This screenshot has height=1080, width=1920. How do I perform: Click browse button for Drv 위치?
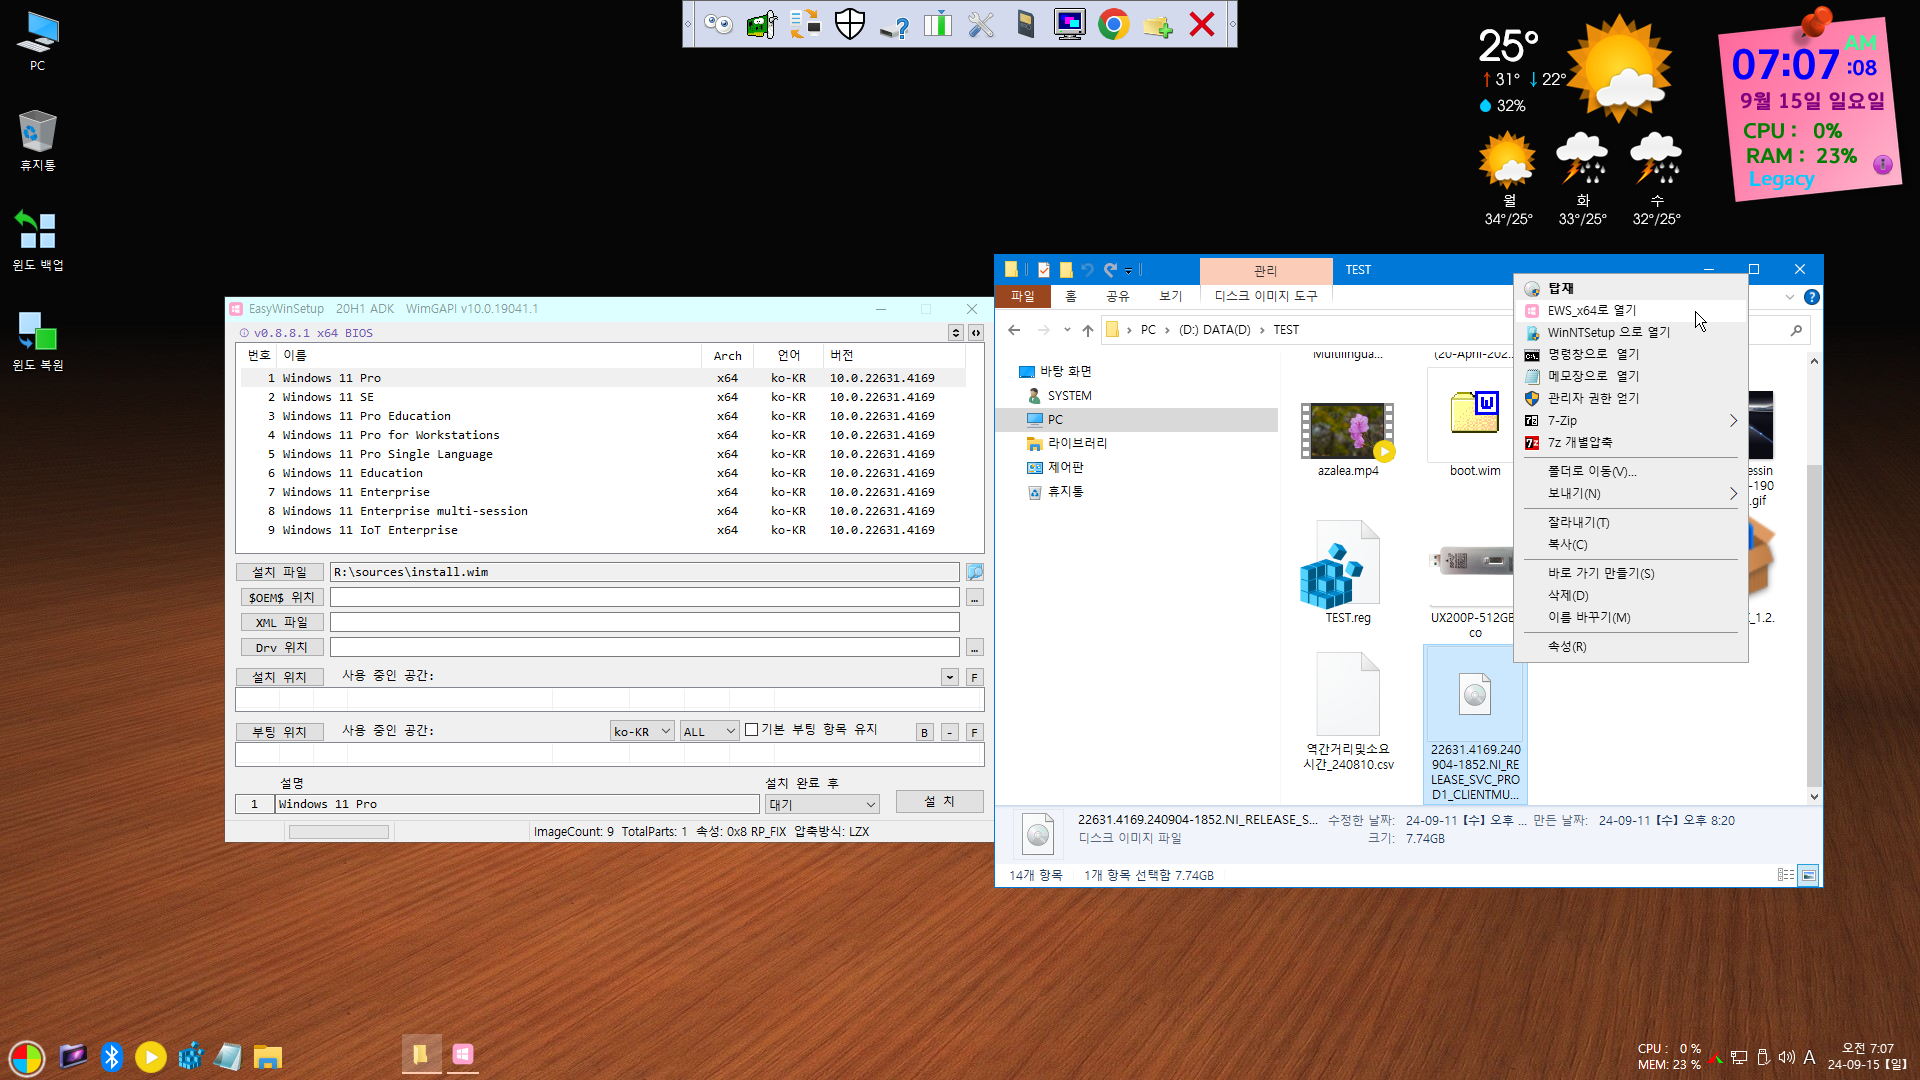[x=974, y=647]
